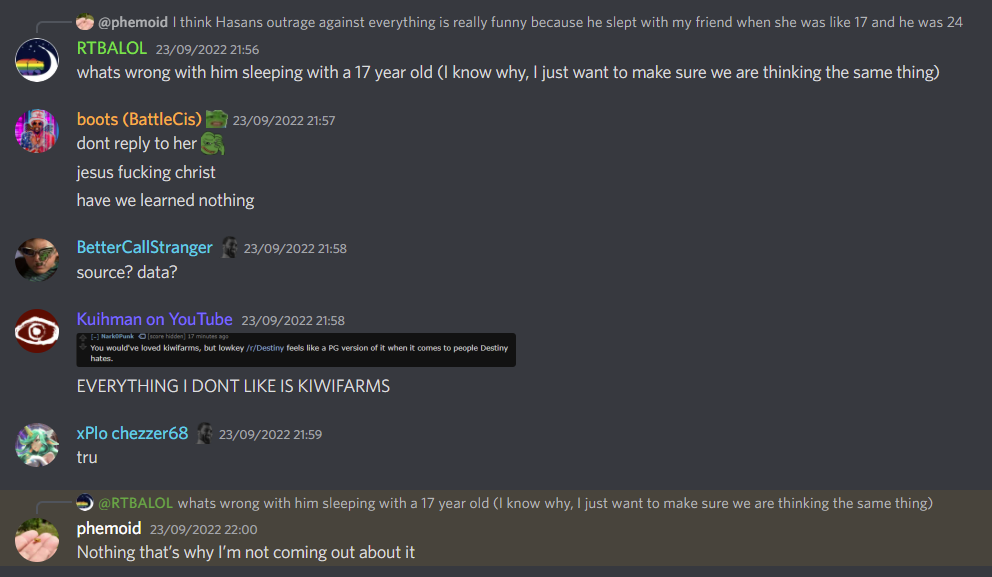Open the Kuihman on YouTube username
The width and height of the screenshot is (992, 577).
point(154,320)
